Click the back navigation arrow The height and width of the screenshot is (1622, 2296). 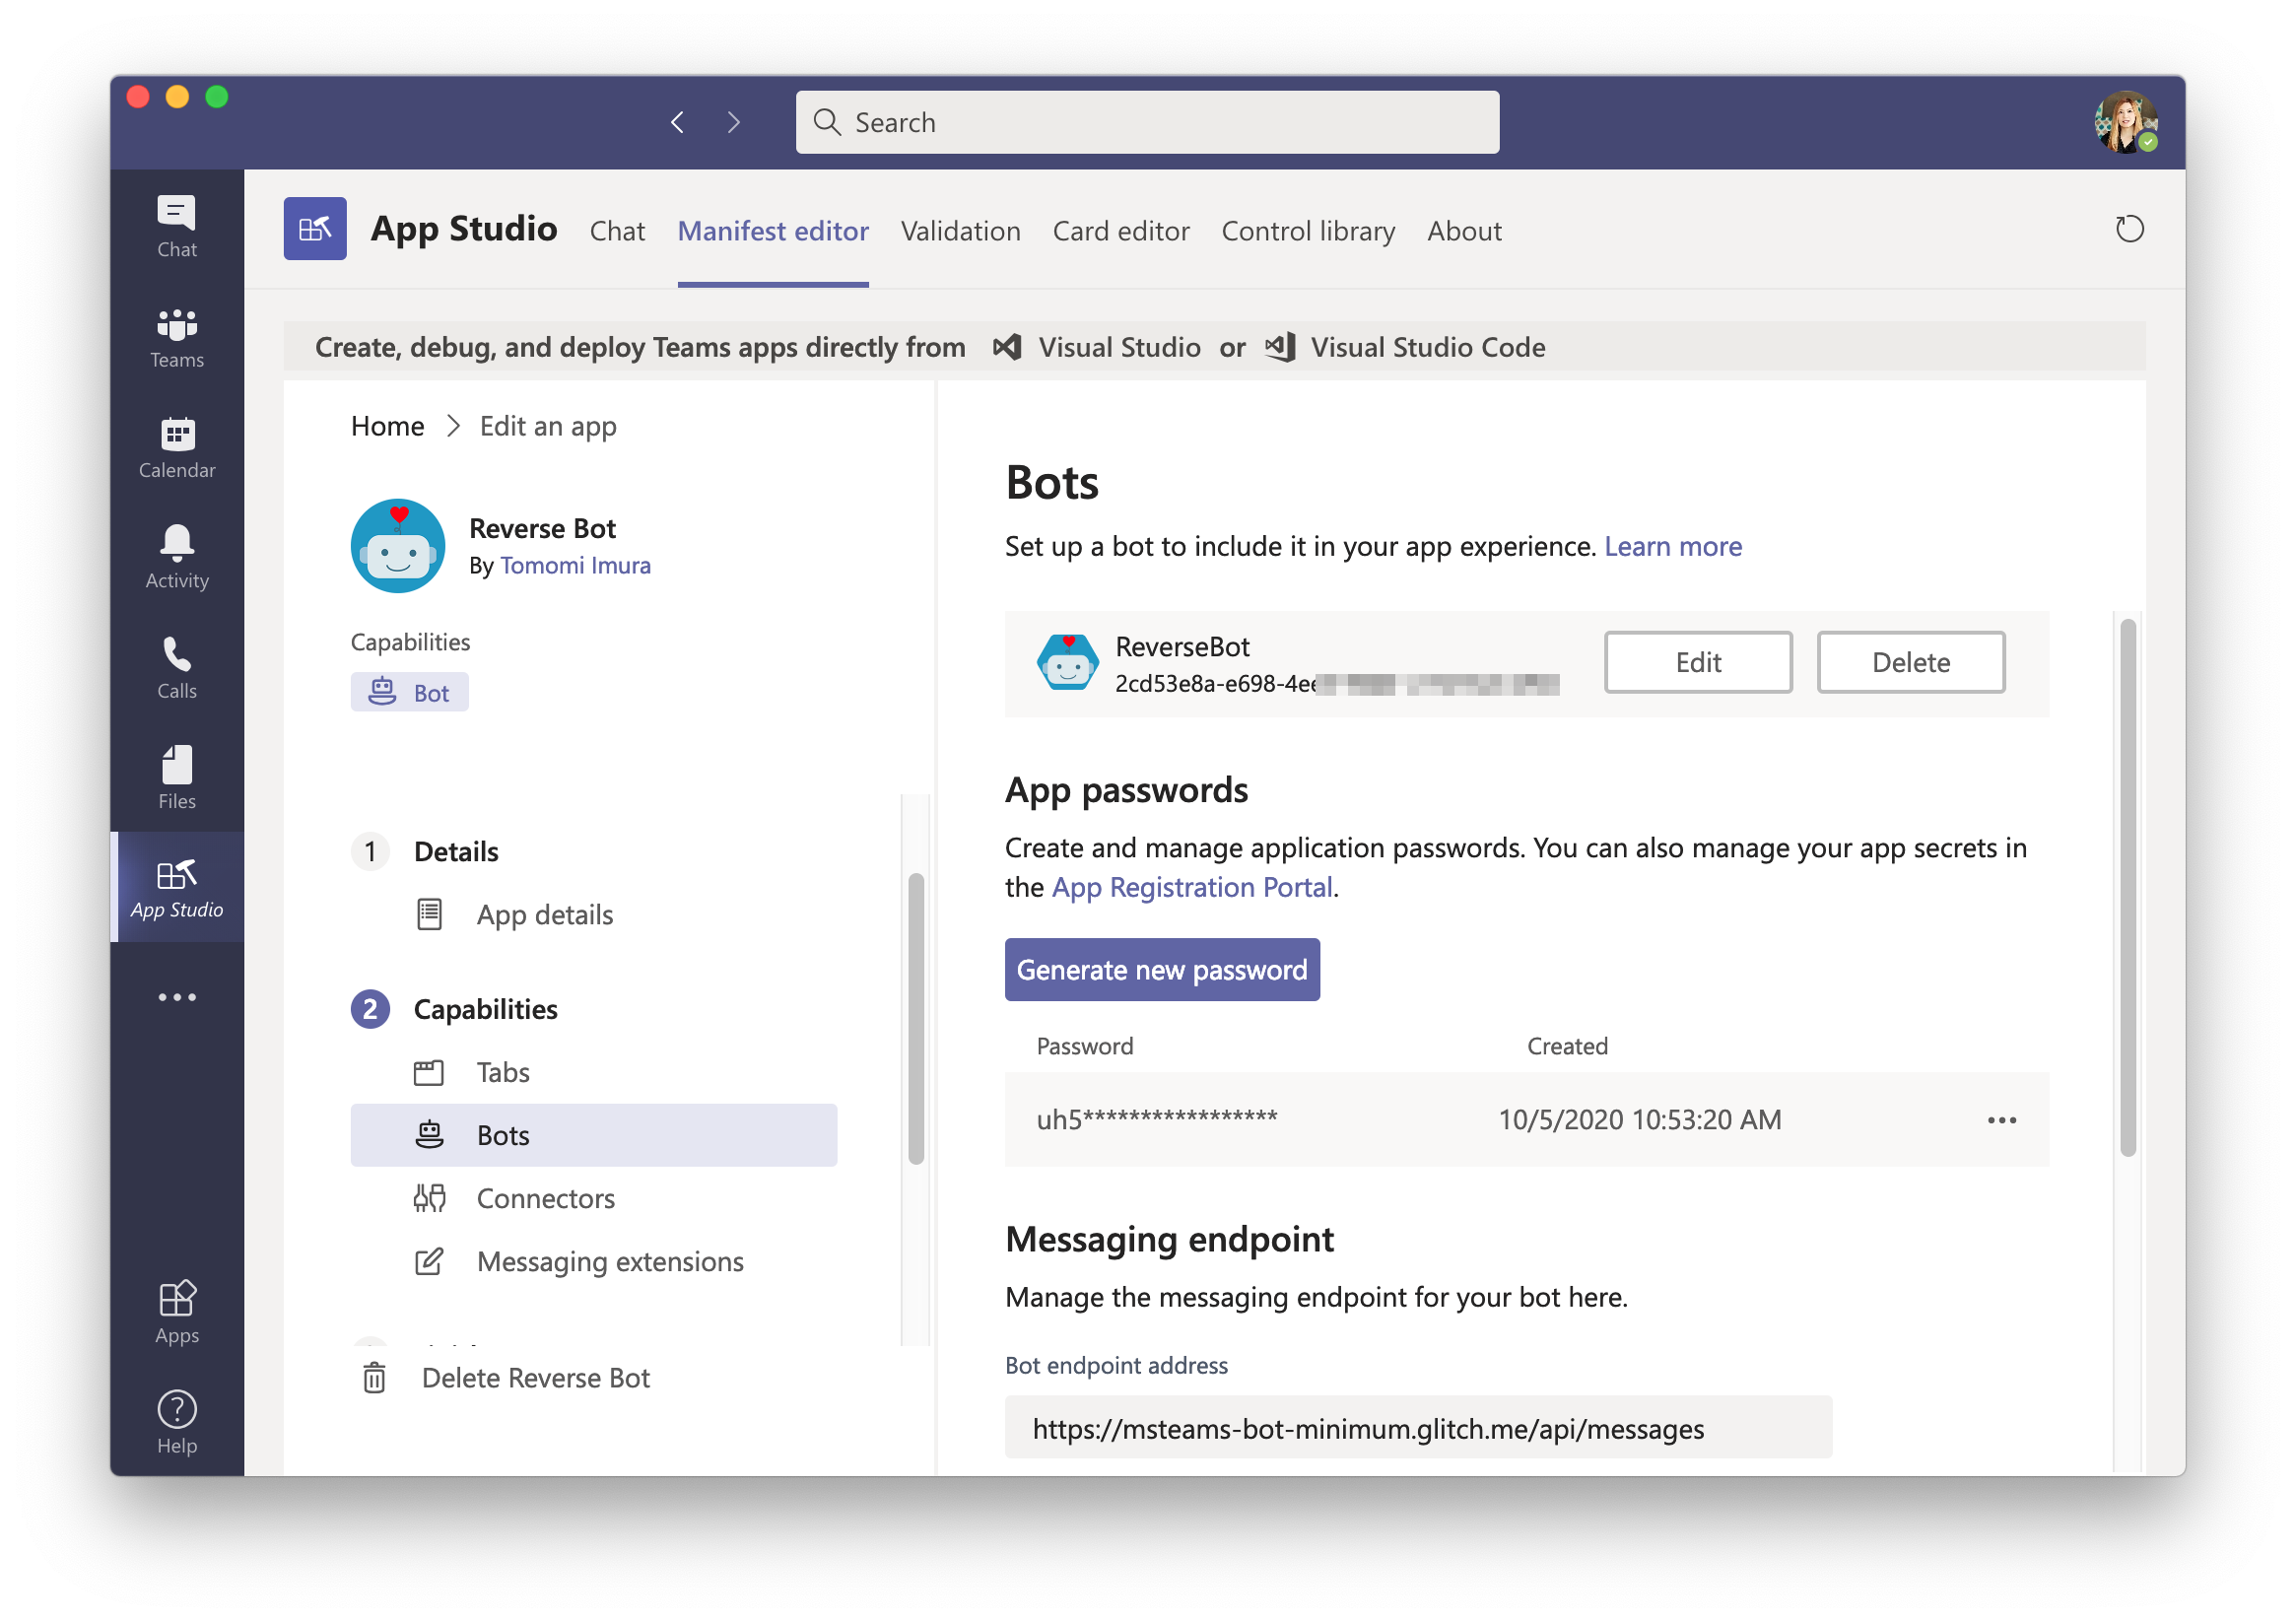(677, 121)
